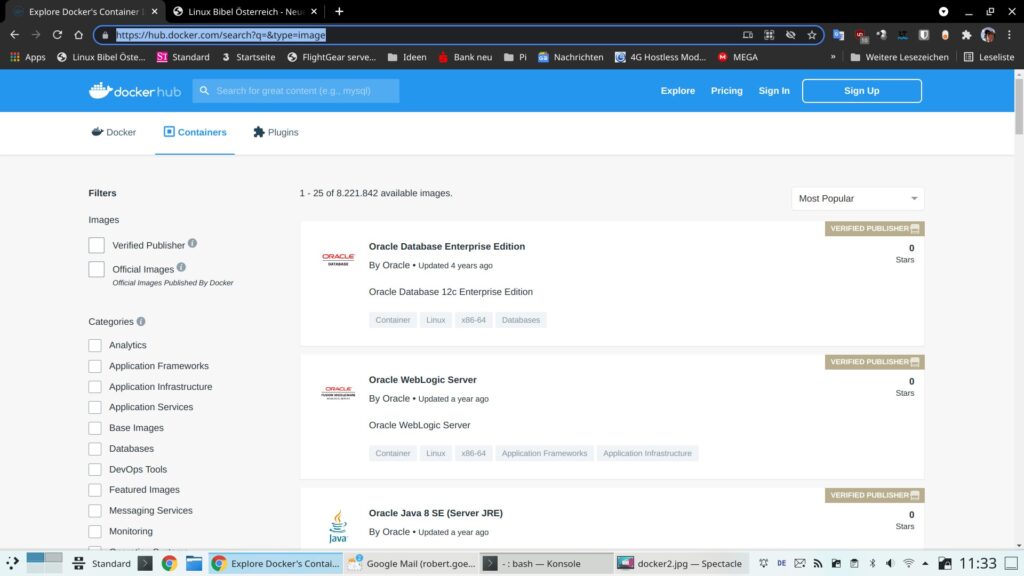Expand the system tray hidden icons arrow
1024x576 pixels.
925,563
